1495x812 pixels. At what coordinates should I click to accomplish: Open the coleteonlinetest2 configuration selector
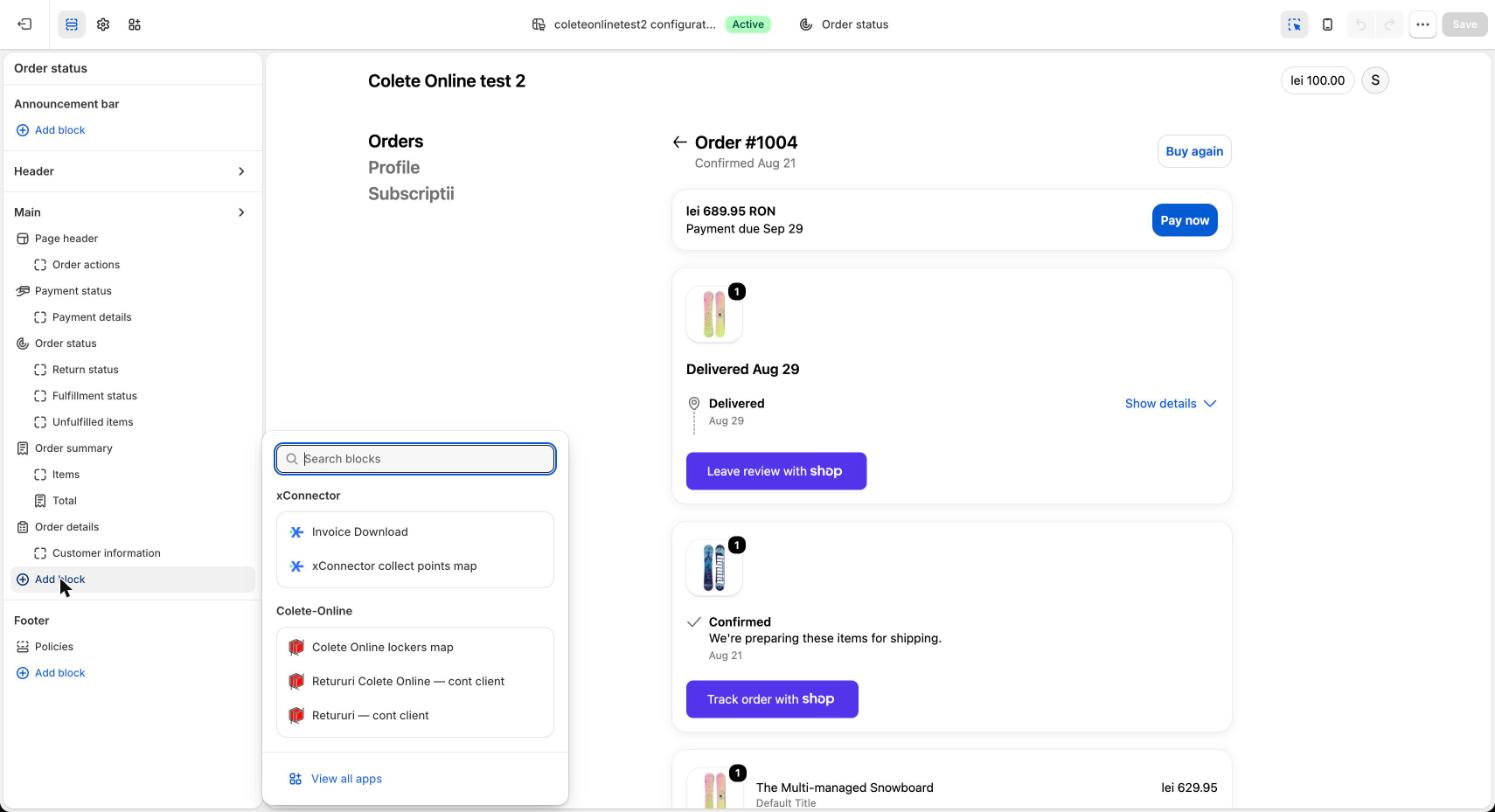click(x=624, y=24)
